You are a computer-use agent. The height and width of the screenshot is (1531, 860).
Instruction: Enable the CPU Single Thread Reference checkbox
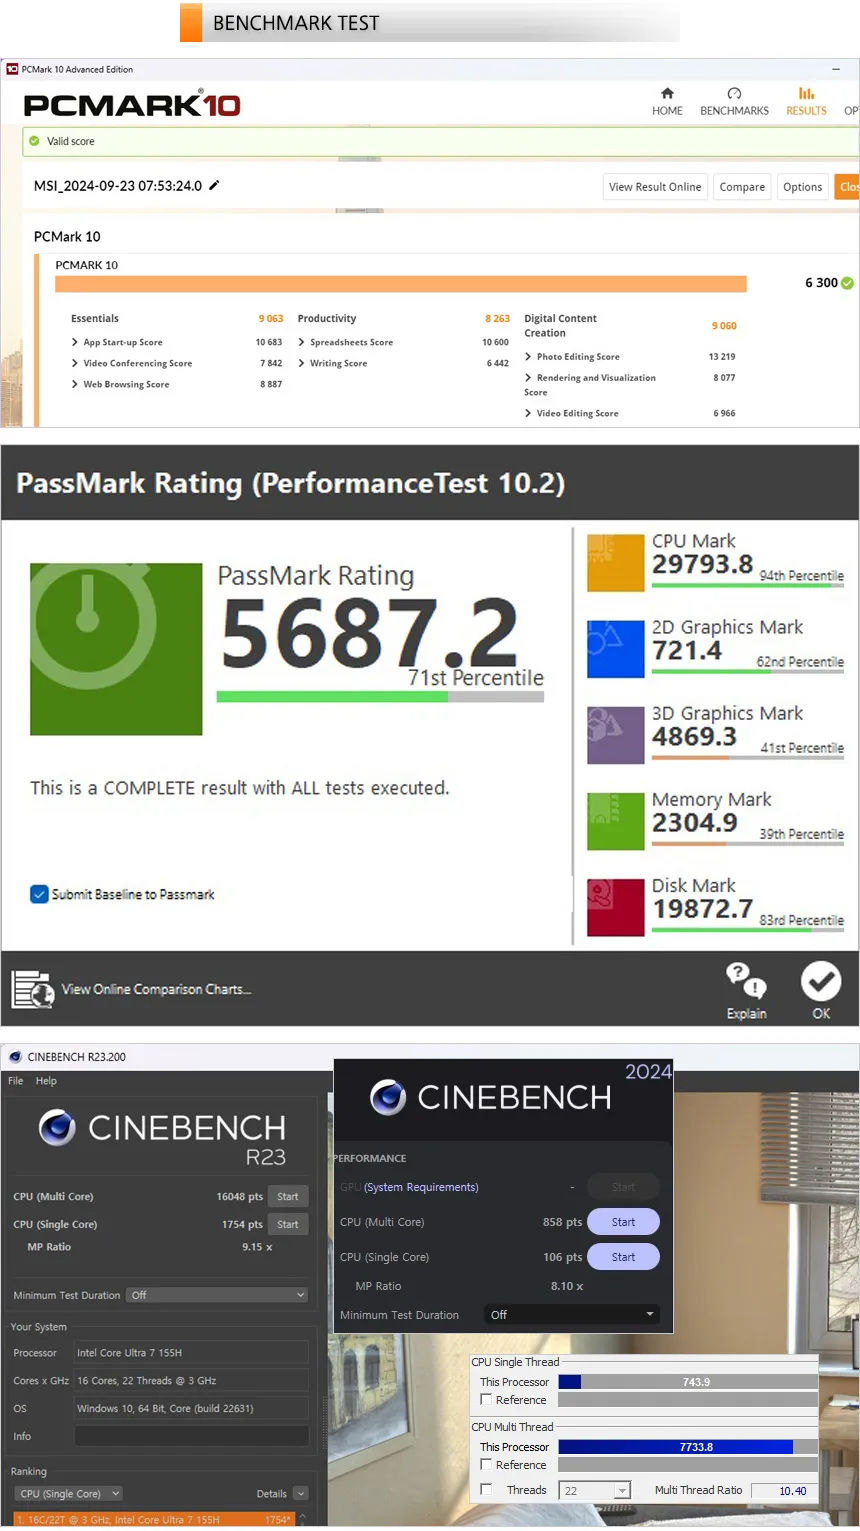pos(486,1400)
